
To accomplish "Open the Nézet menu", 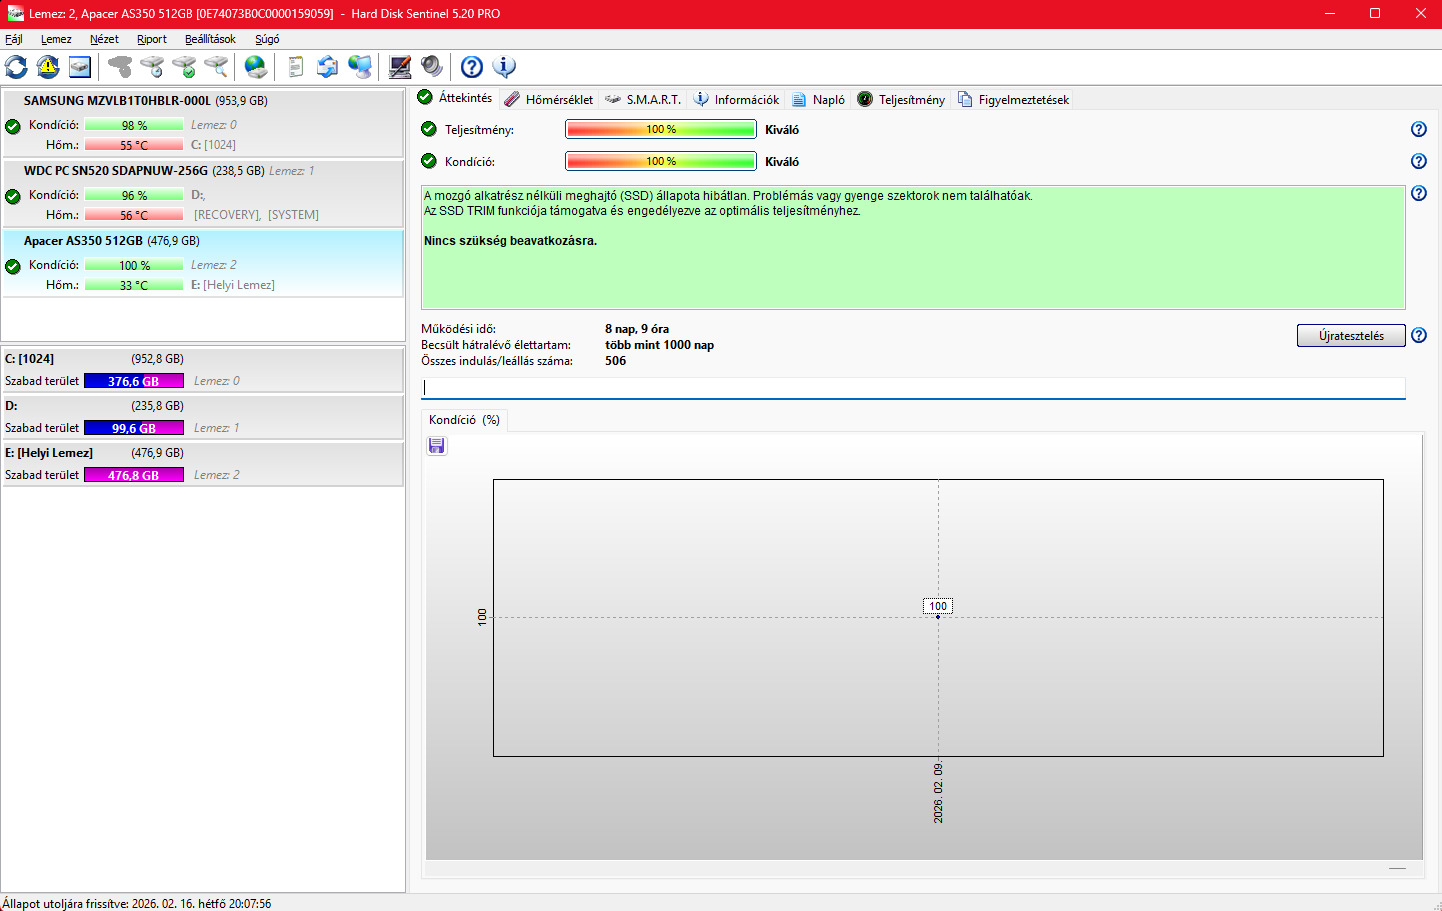I will 104,39.
